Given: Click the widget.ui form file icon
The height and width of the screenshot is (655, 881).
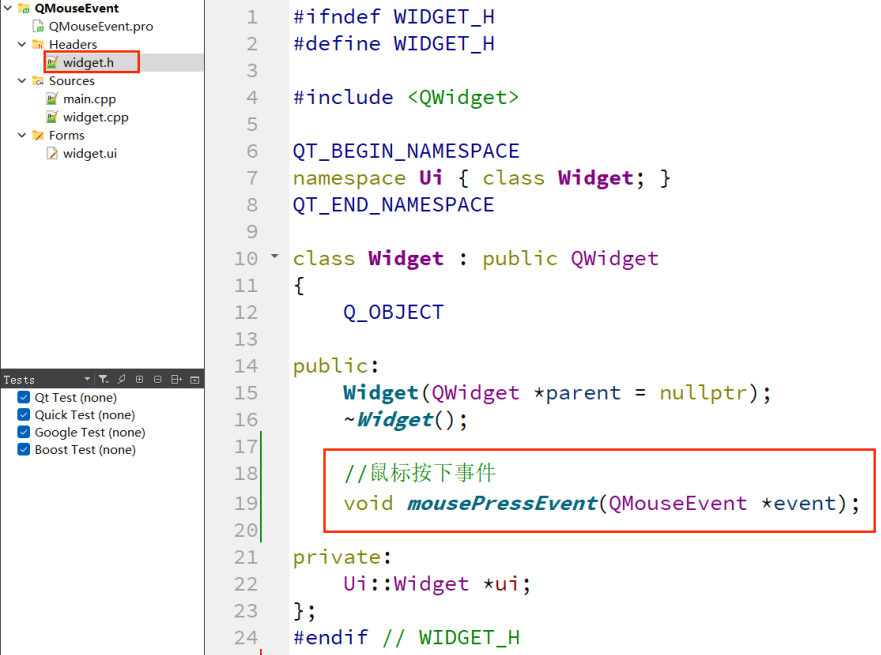Looking at the screenshot, I should 50,153.
